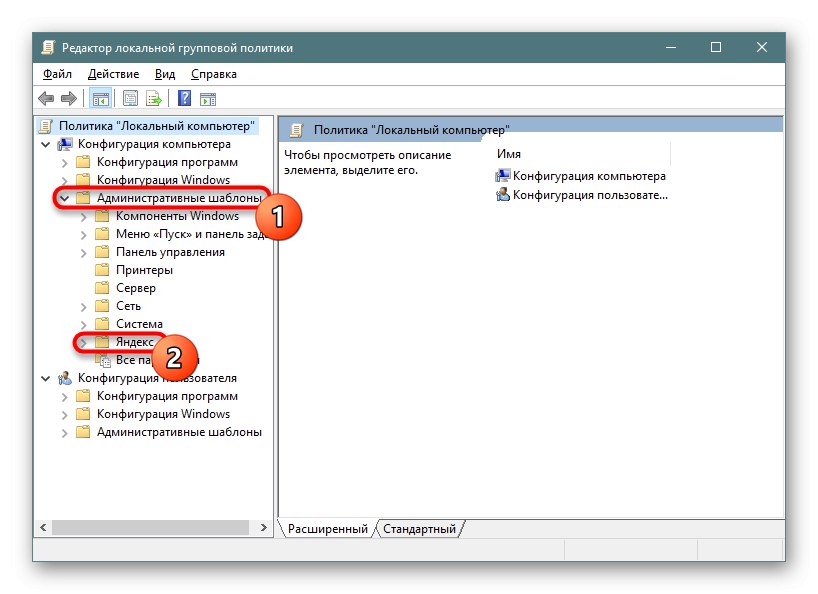The image size is (818, 594).
Task: Select Конфигурация программ under the user configuration
Action: 167,396
